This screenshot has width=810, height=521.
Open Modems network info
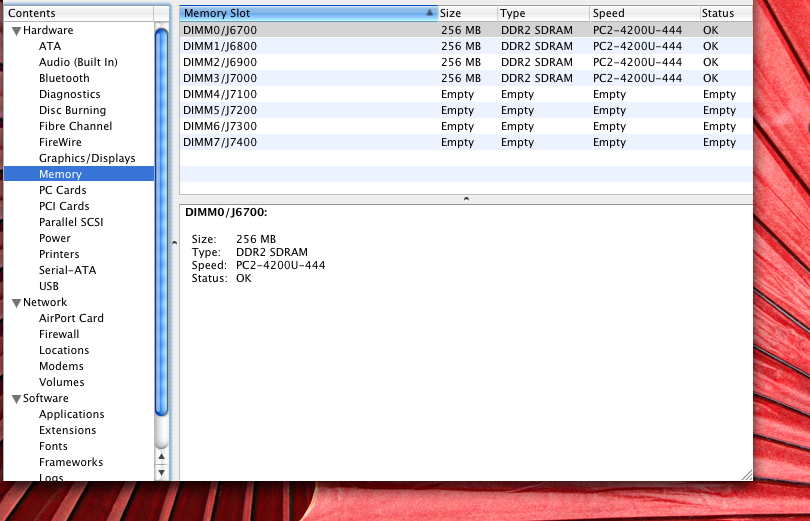point(61,366)
